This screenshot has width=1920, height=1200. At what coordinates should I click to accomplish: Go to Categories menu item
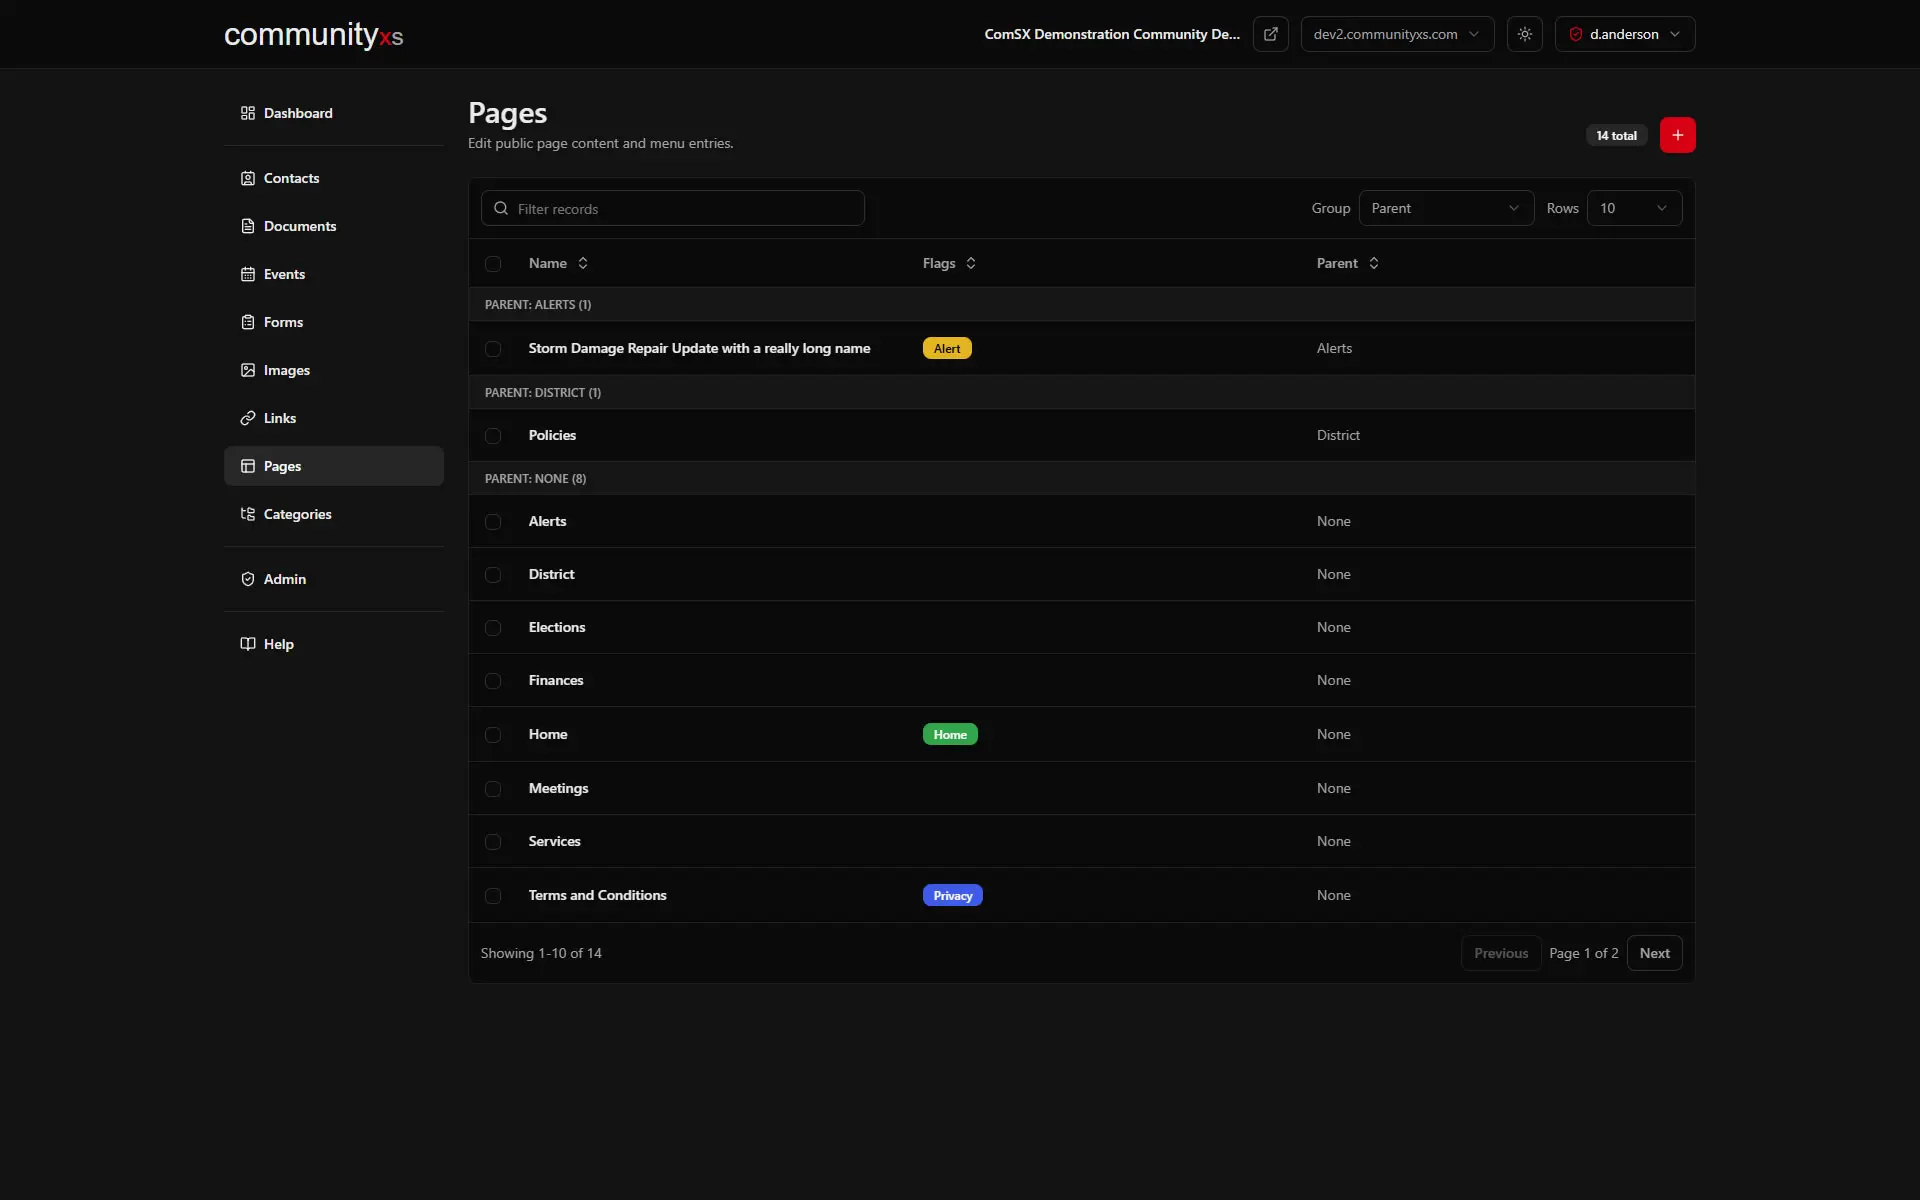[334, 514]
